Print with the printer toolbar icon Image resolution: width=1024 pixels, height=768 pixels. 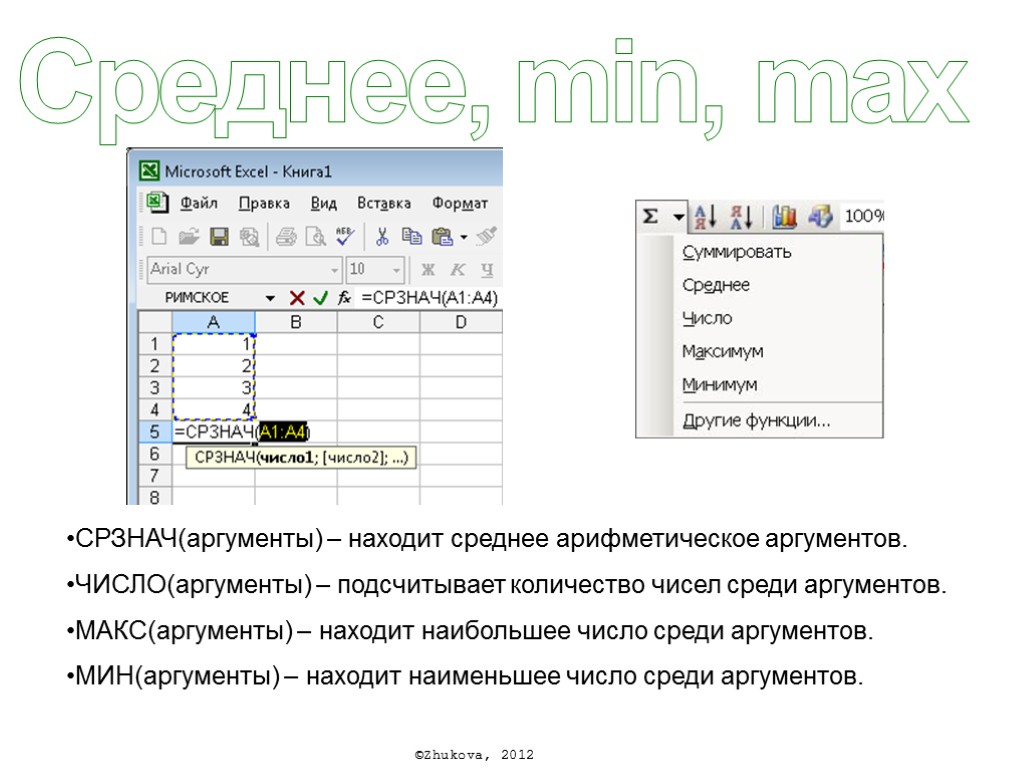tap(285, 236)
